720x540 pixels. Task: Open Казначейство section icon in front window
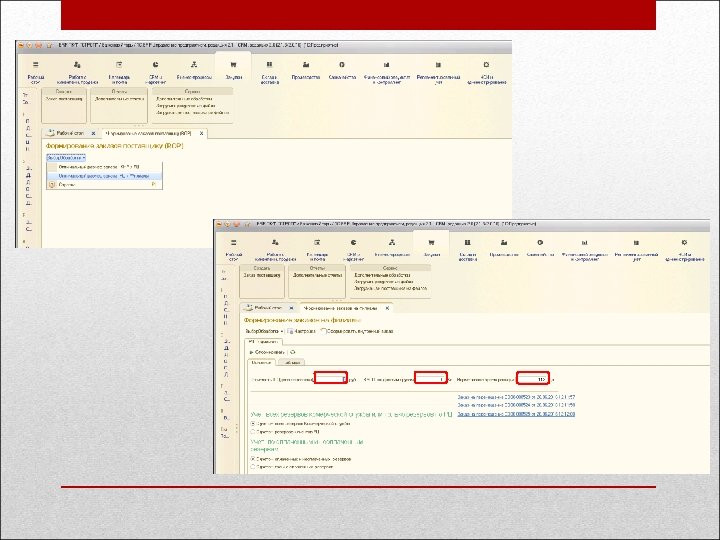tap(540, 242)
